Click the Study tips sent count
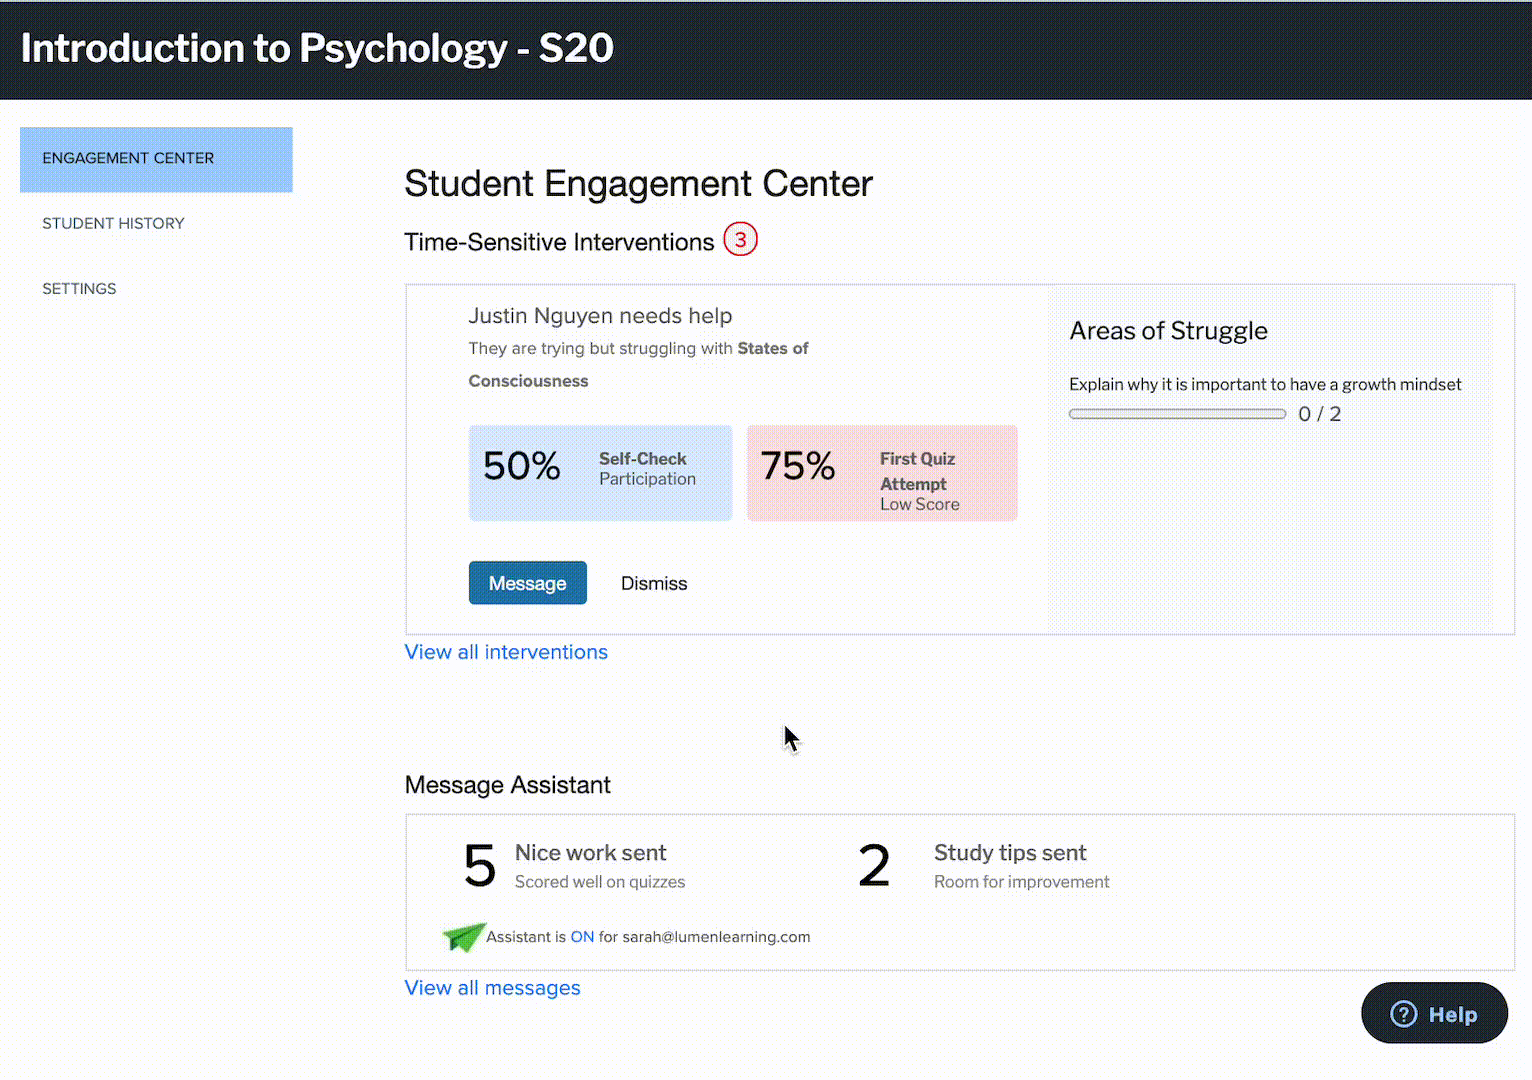 pos(874,866)
